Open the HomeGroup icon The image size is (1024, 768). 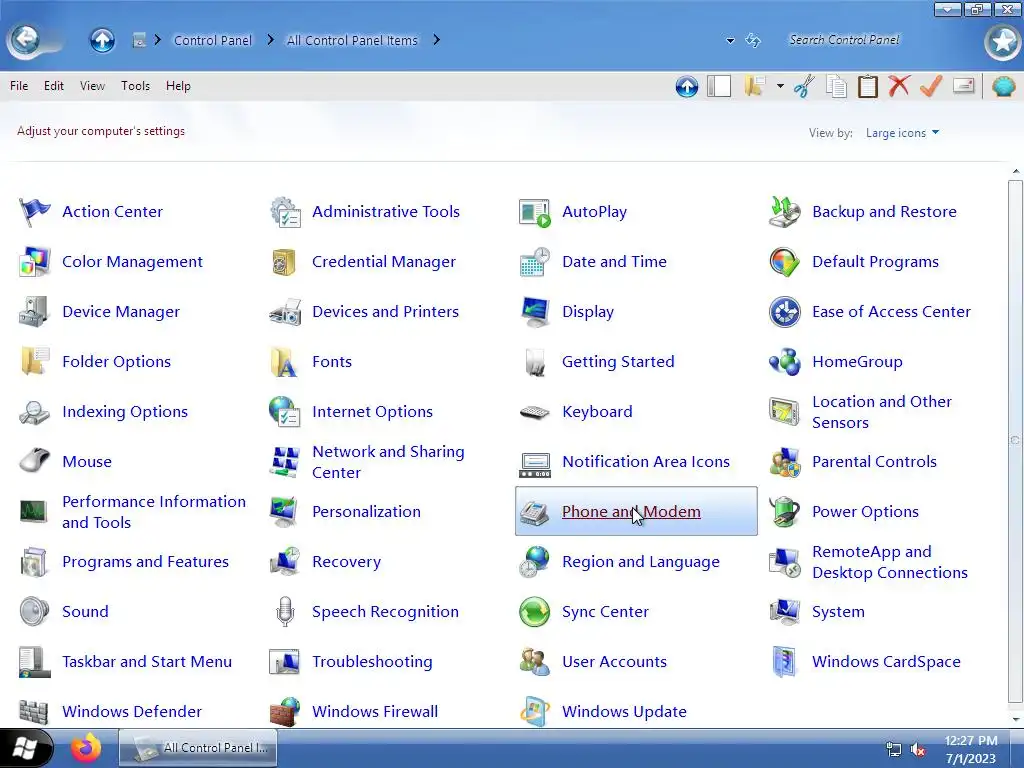coord(784,362)
